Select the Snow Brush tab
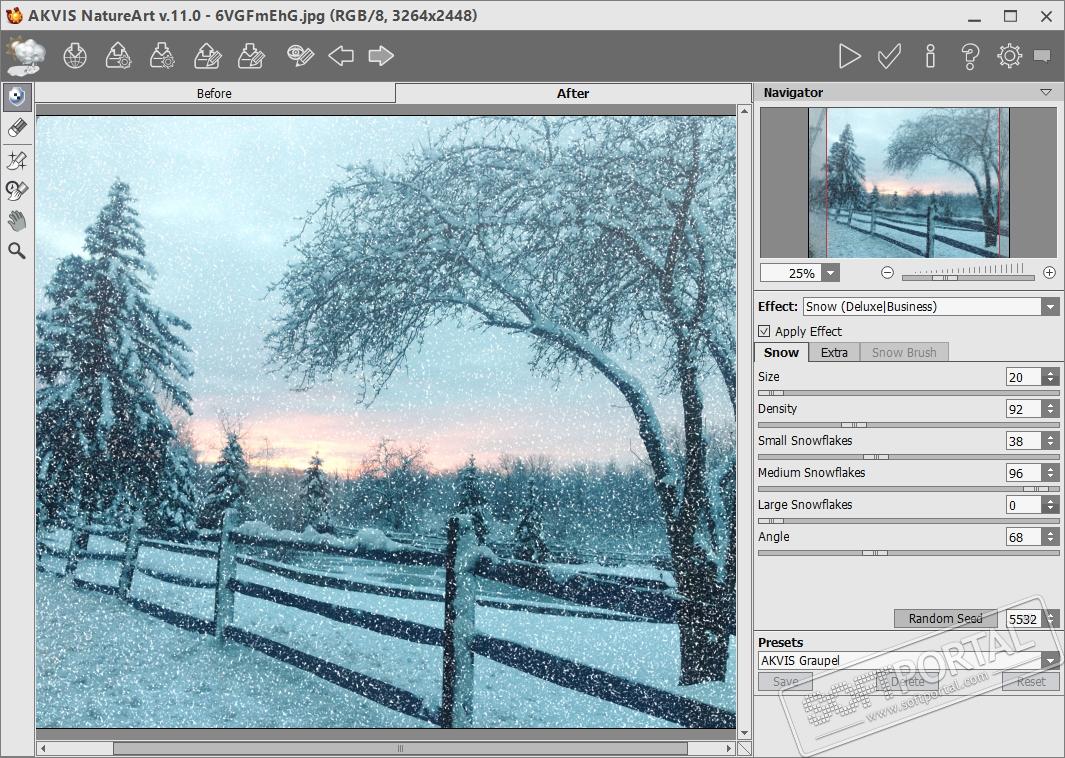Image resolution: width=1065 pixels, height=758 pixels. [904, 352]
